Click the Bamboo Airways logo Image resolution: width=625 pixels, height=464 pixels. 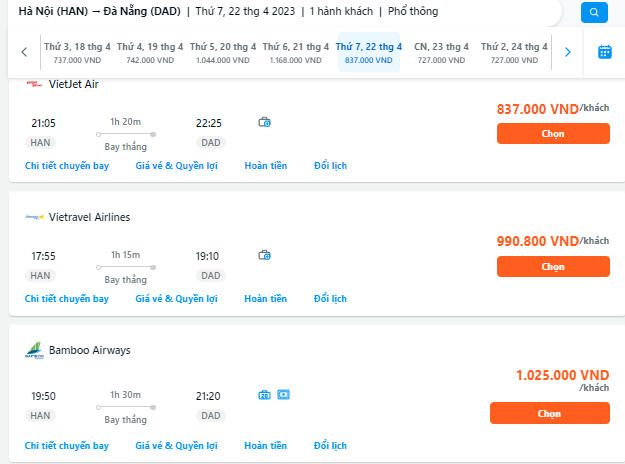pyautogui.click(x=34, y=351)
